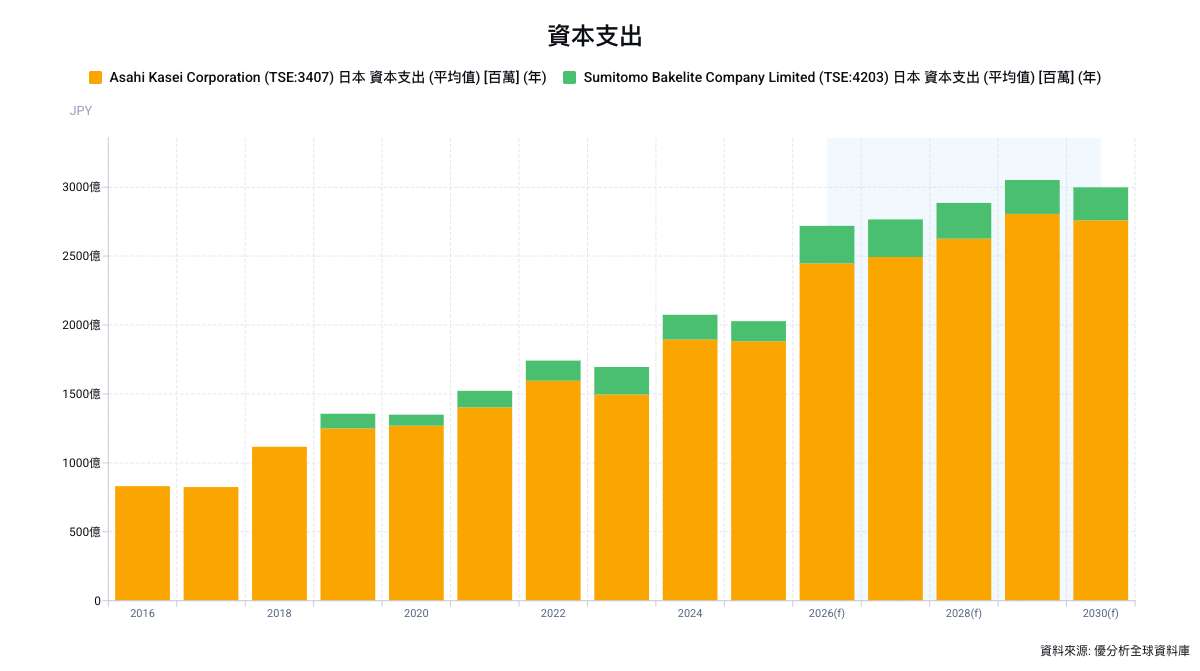Select the orange bar for 2024
1200x671 pixels.
690,470
